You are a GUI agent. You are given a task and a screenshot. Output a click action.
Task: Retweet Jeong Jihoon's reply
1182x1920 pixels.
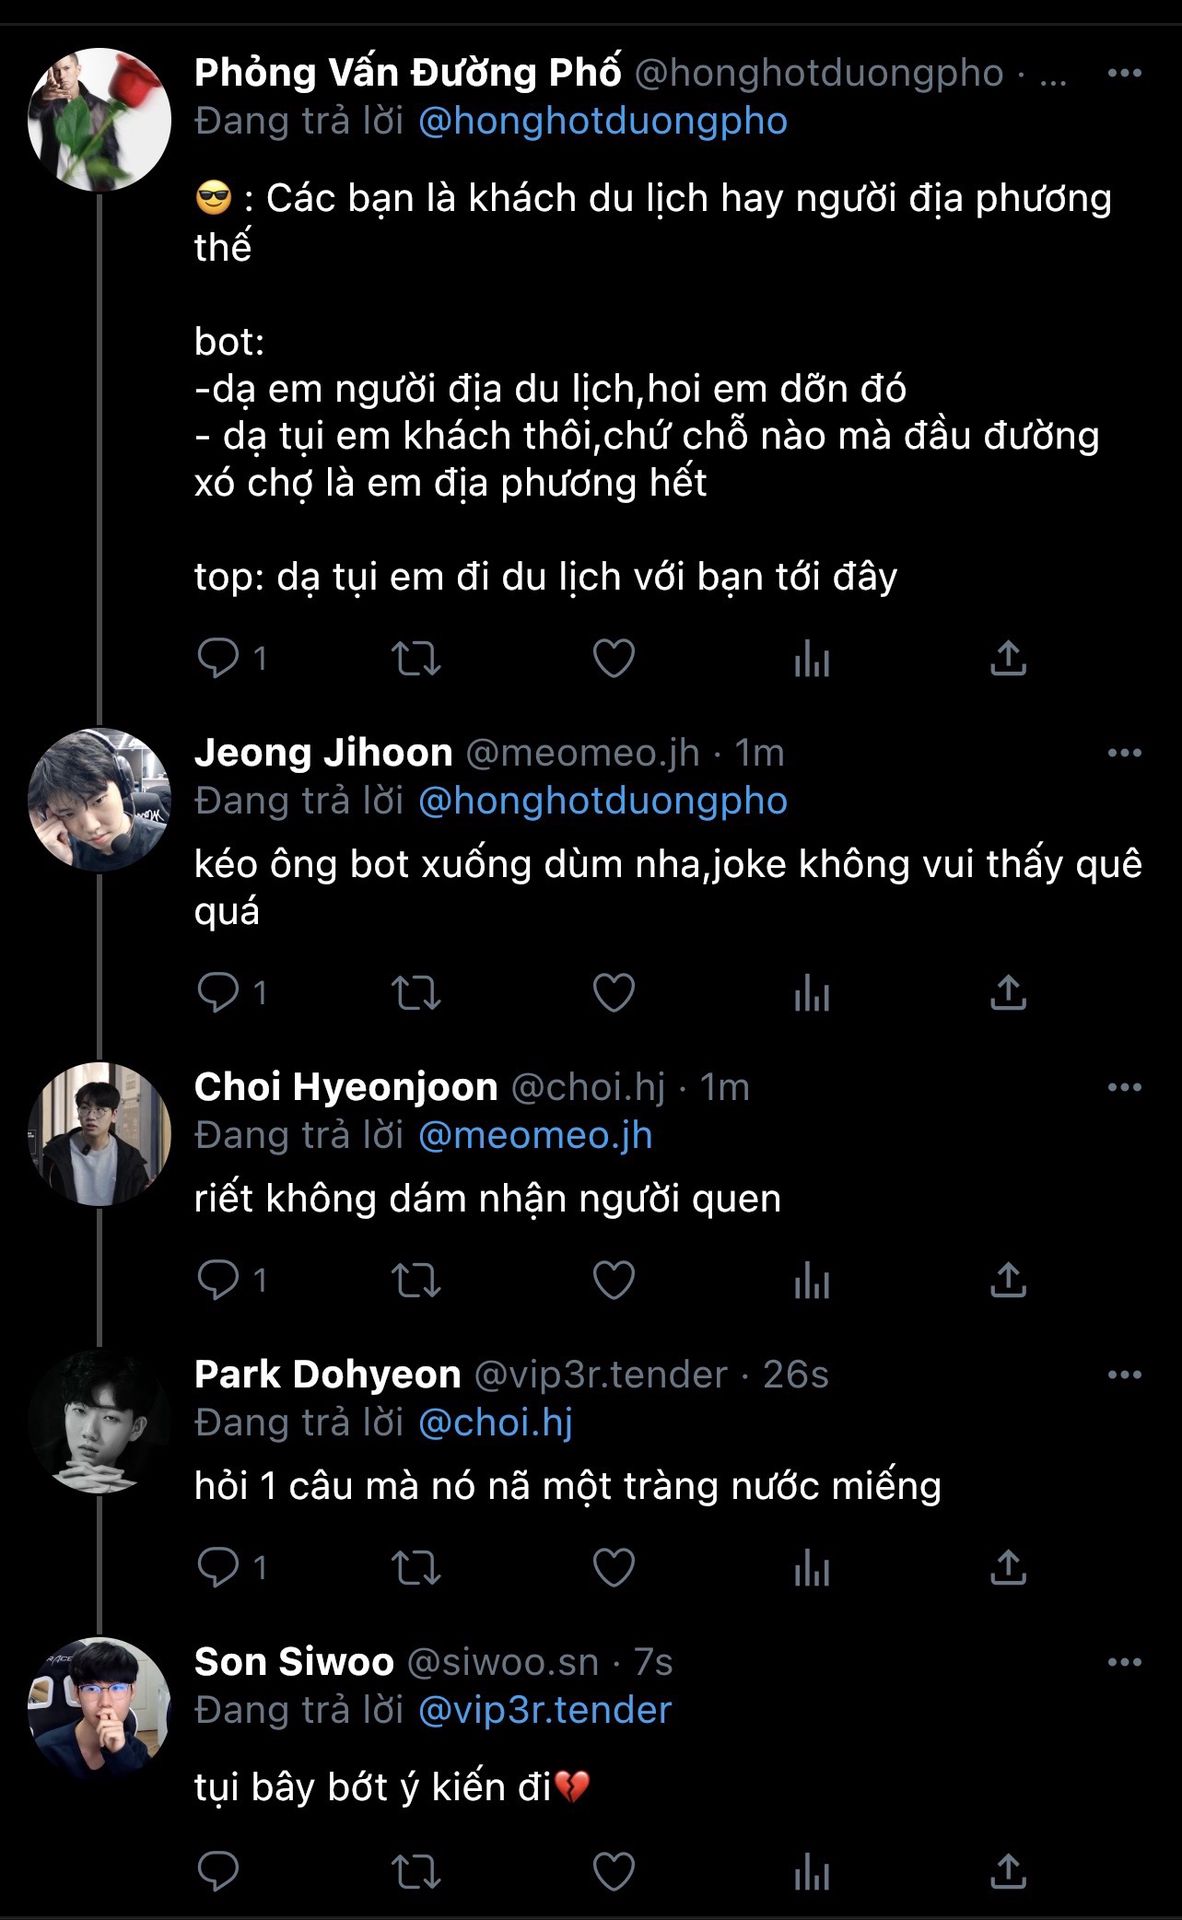pos(415,993)
